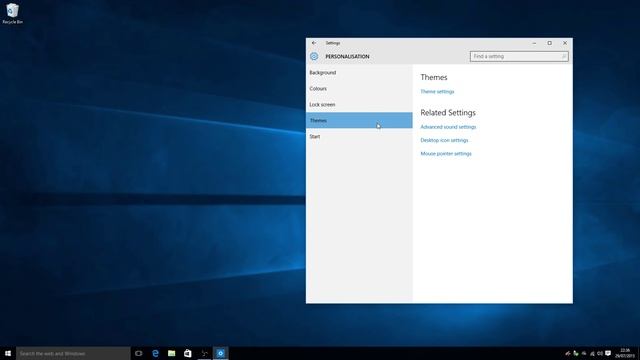Screen dimensions: 640x360
Task: Maximize the Settings window
Action: coord(550,43)
